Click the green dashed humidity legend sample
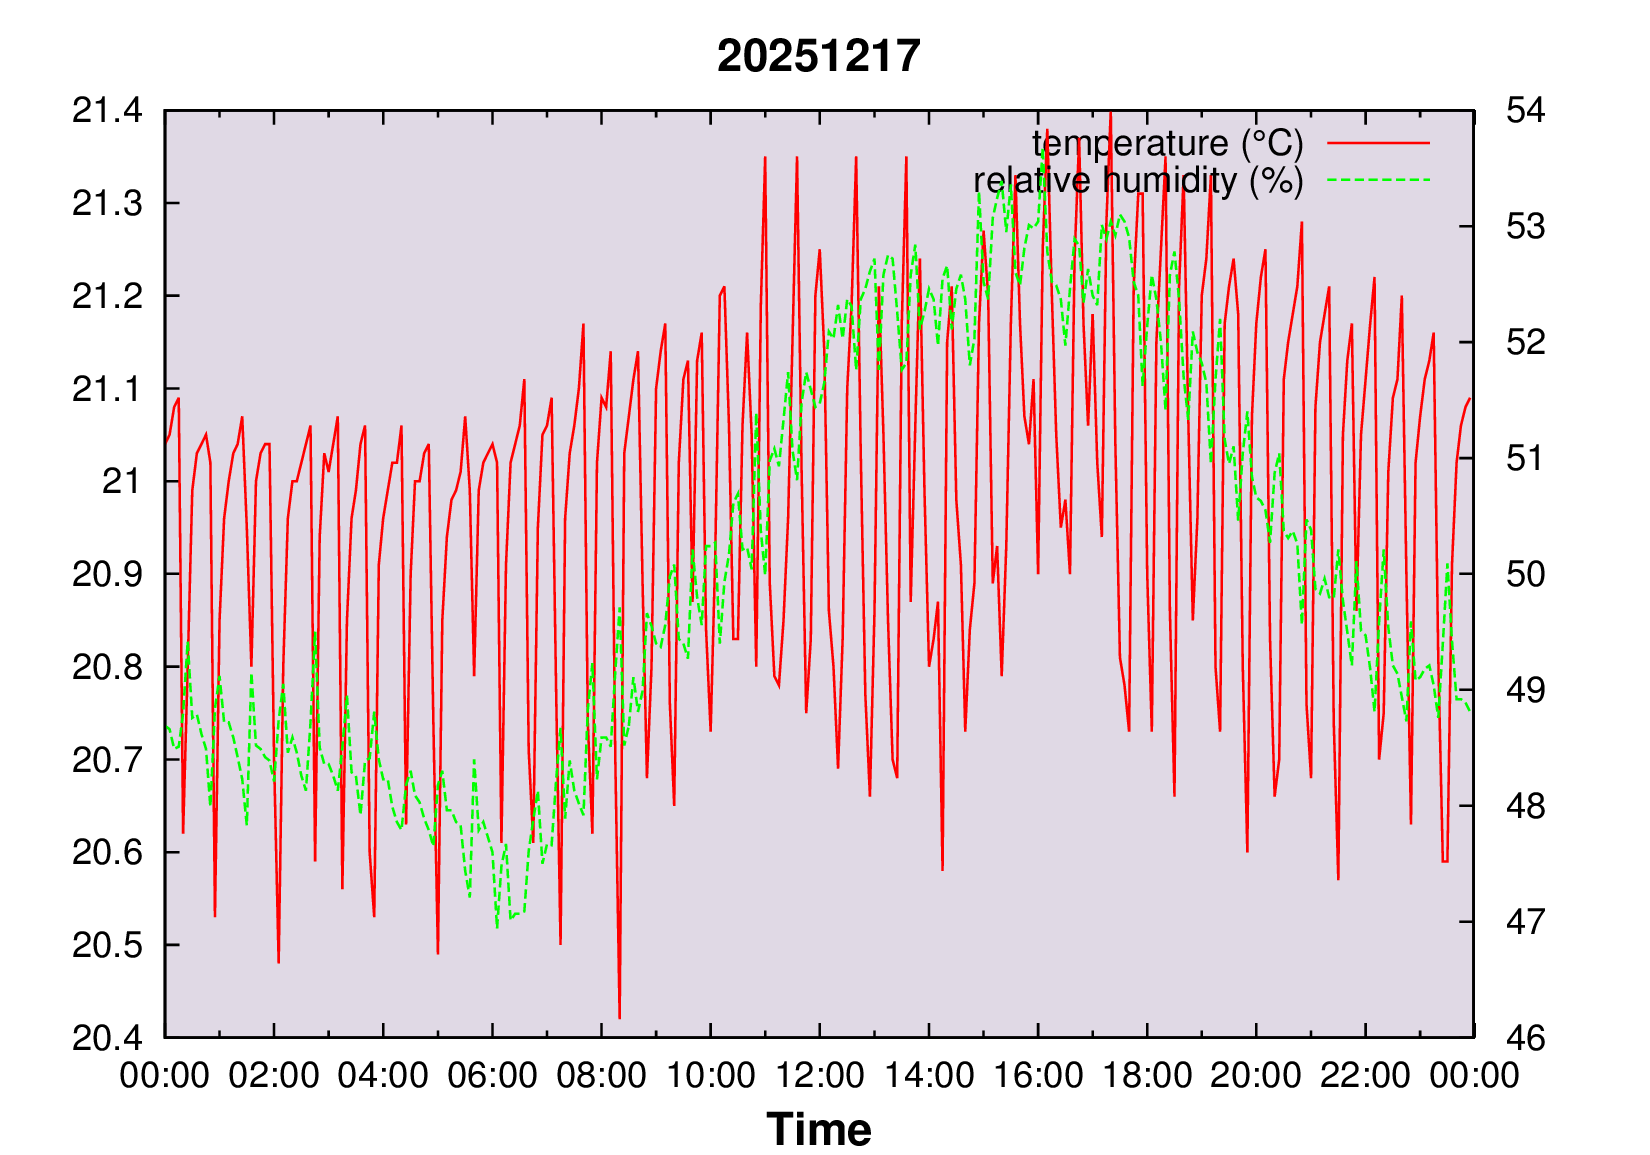The width and height of the screenshot is (1650, 1155). tap(1378, 181)
